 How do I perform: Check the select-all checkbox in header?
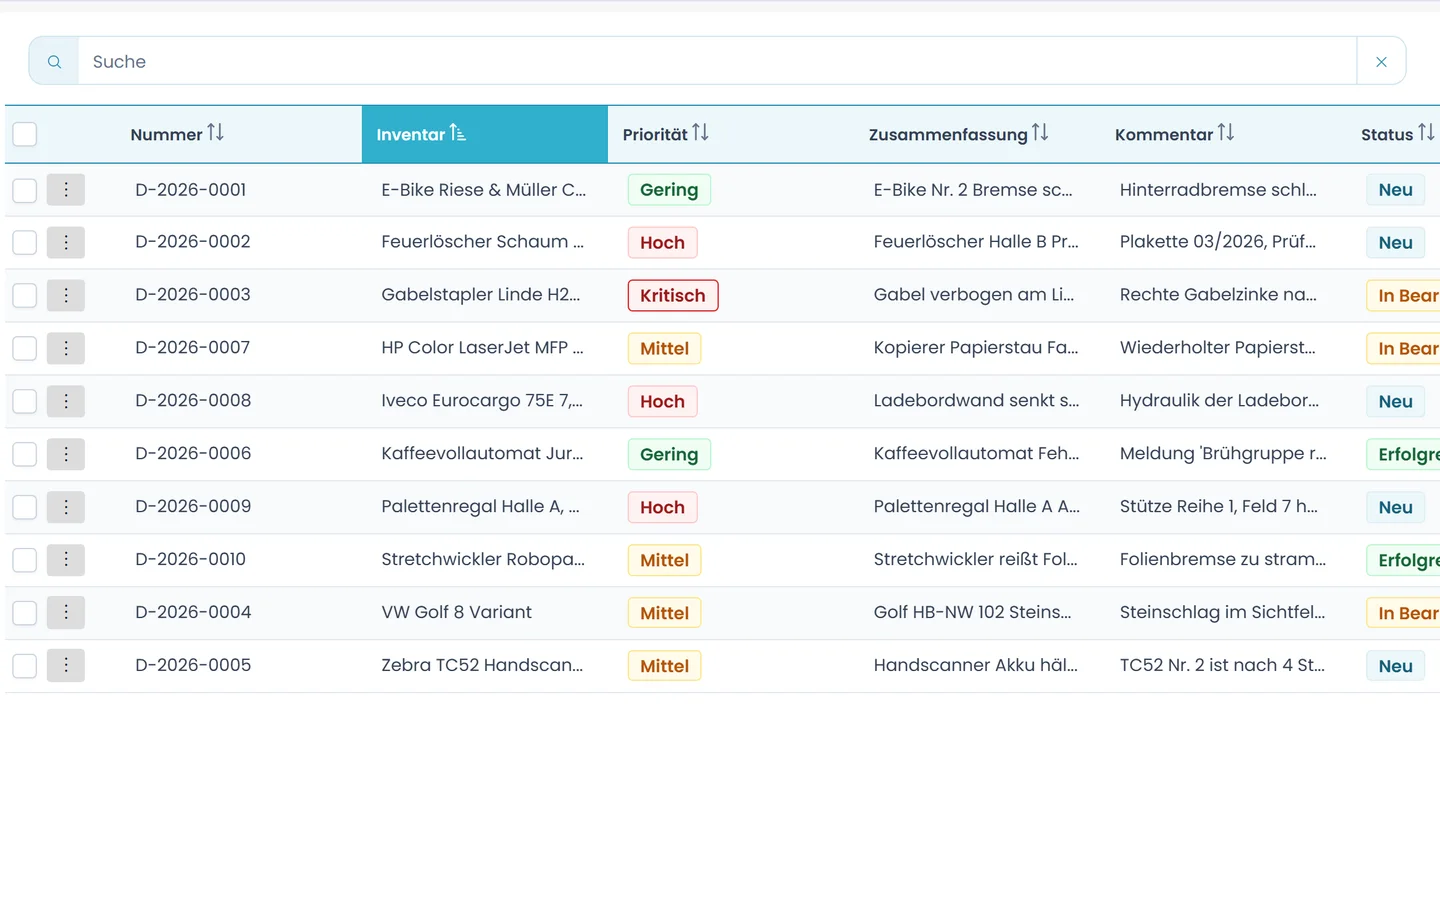coord(25,134)
